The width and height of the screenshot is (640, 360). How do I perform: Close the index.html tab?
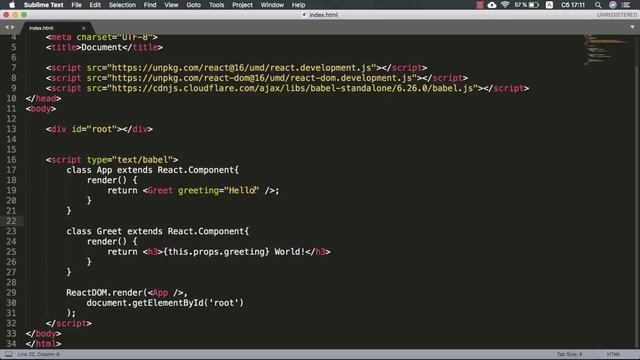(x=84, y=28)
